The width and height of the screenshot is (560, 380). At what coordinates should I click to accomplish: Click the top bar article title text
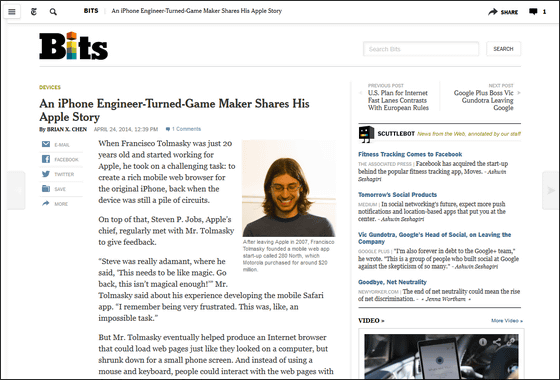(197, 11)
